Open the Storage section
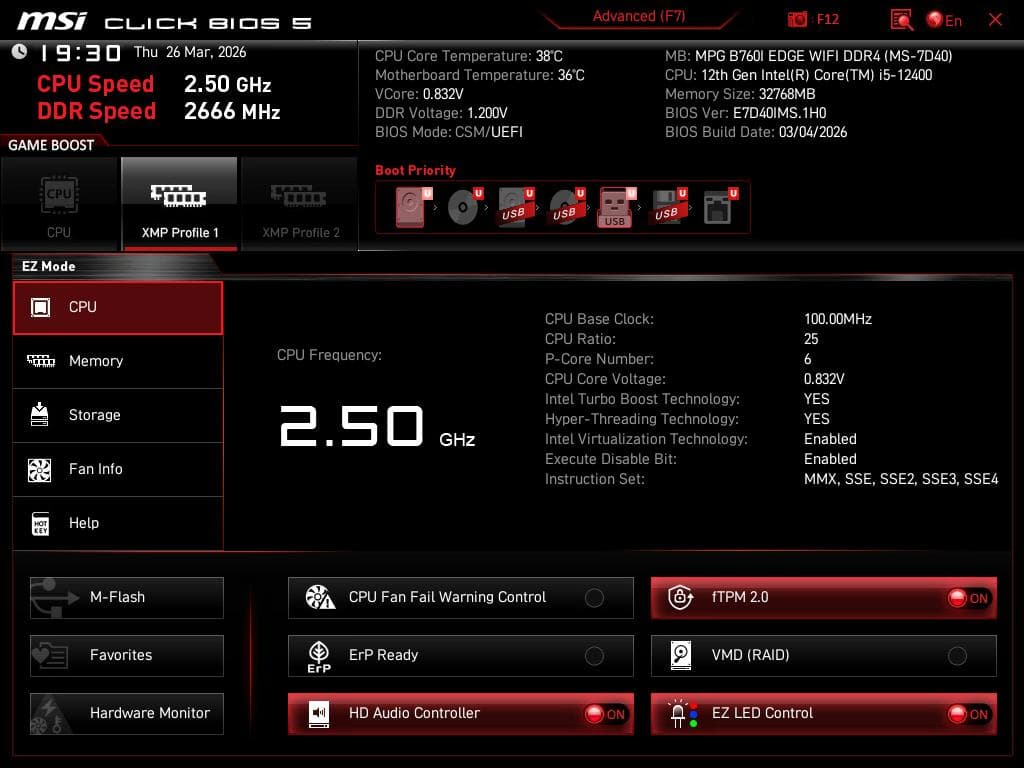This screenshot has width=1024, height=768. 118,415
